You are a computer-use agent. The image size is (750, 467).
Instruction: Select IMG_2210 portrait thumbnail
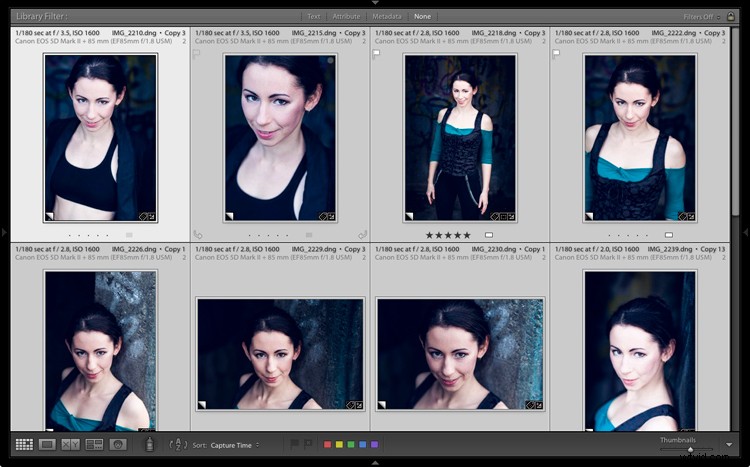click(x=100, y=138)
